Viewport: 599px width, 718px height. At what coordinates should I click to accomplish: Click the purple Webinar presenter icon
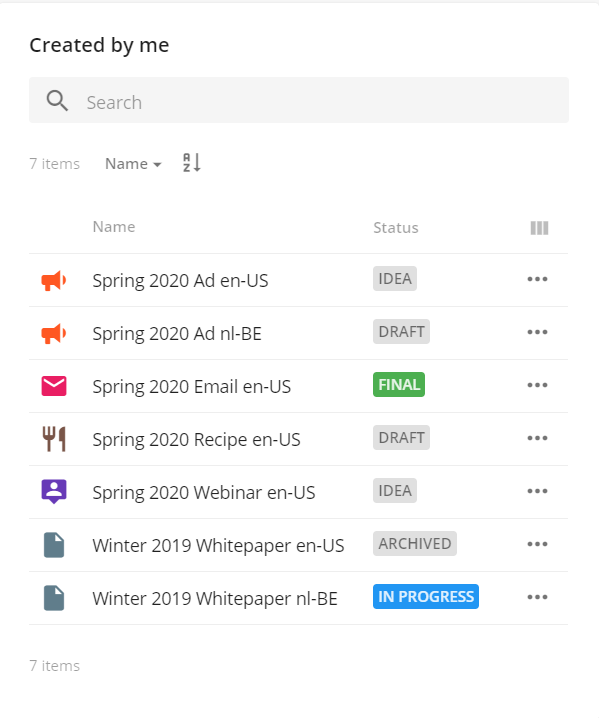point(54,492)
